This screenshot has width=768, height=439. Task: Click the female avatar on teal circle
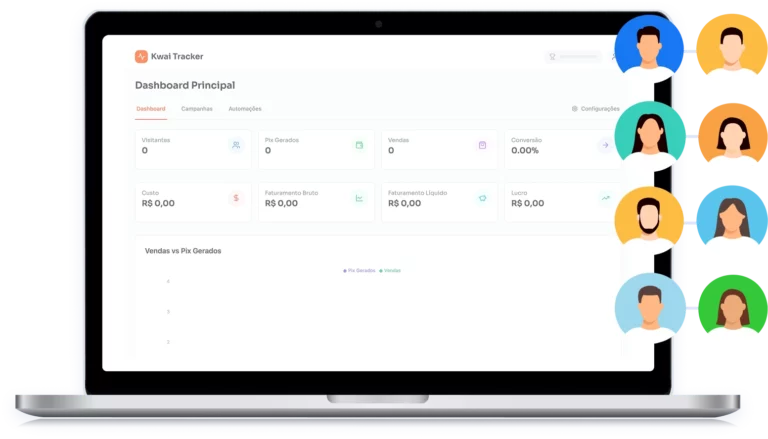click(x=650, y=136)
